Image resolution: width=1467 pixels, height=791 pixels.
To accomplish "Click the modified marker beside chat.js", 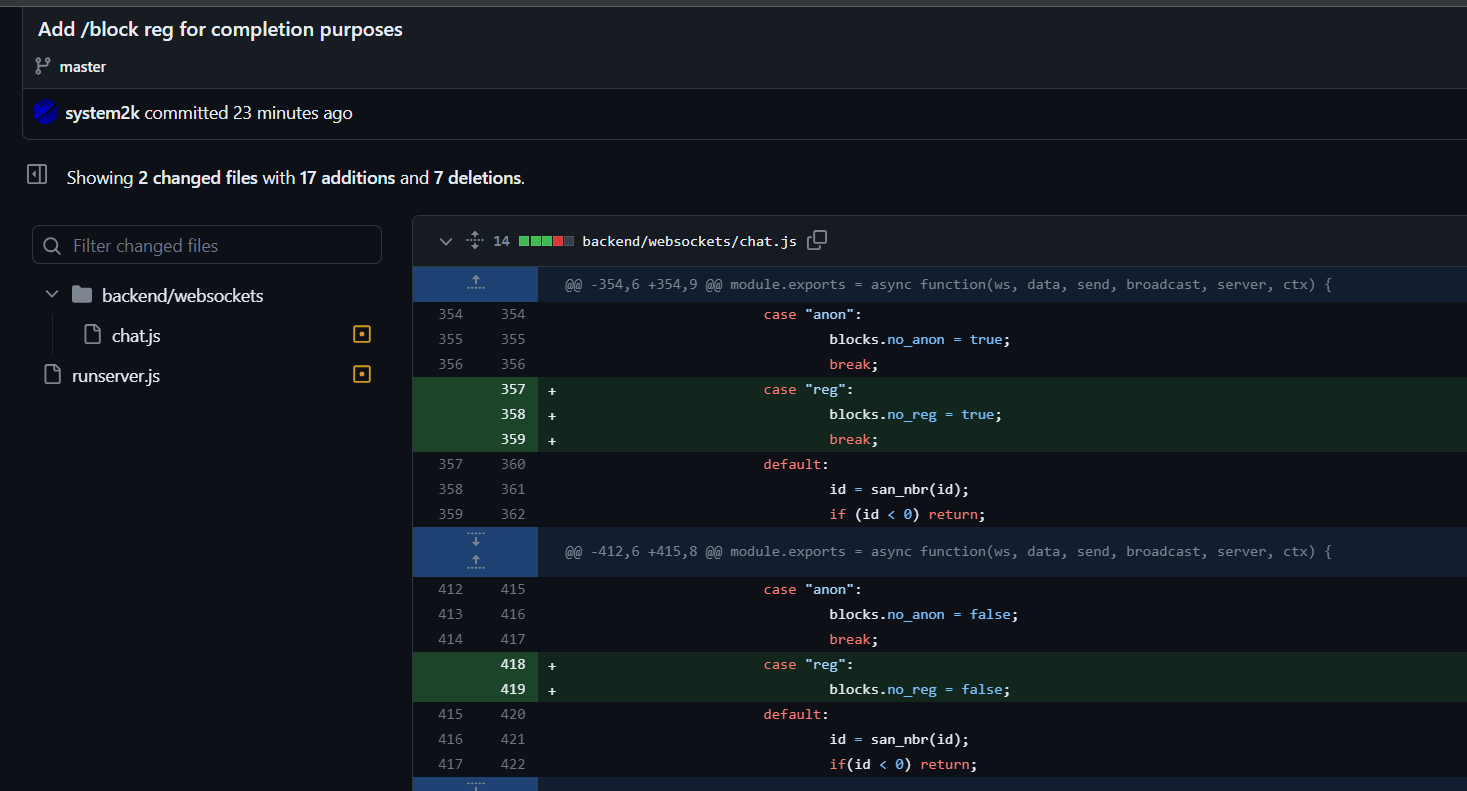I will (362, 334).
